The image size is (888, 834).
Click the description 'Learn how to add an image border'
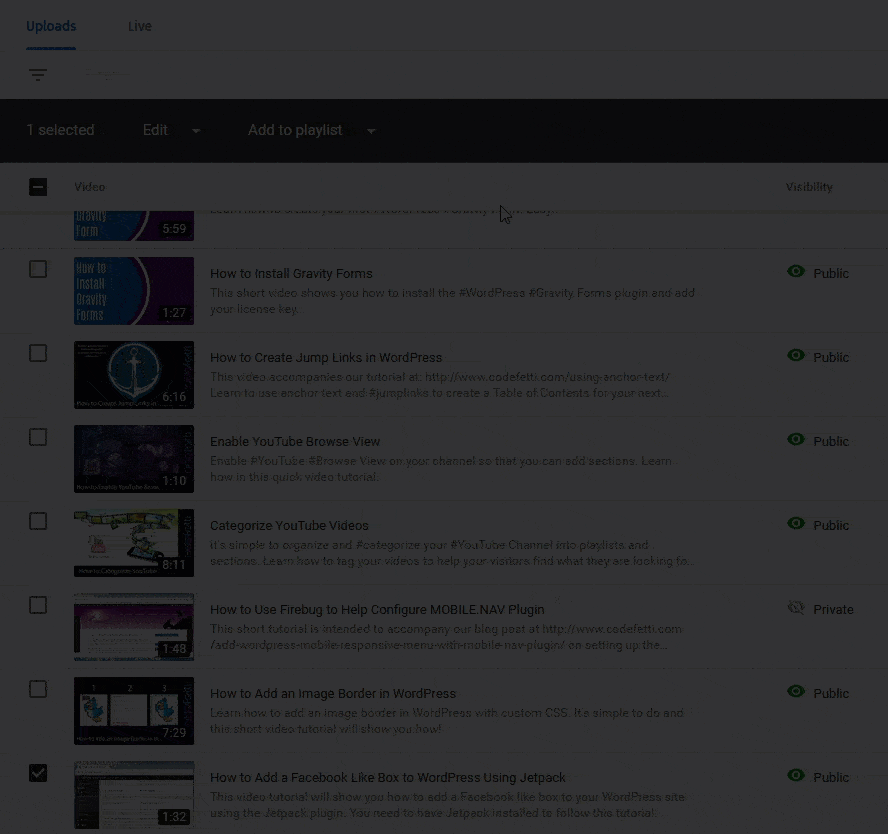tap(447, 721)
